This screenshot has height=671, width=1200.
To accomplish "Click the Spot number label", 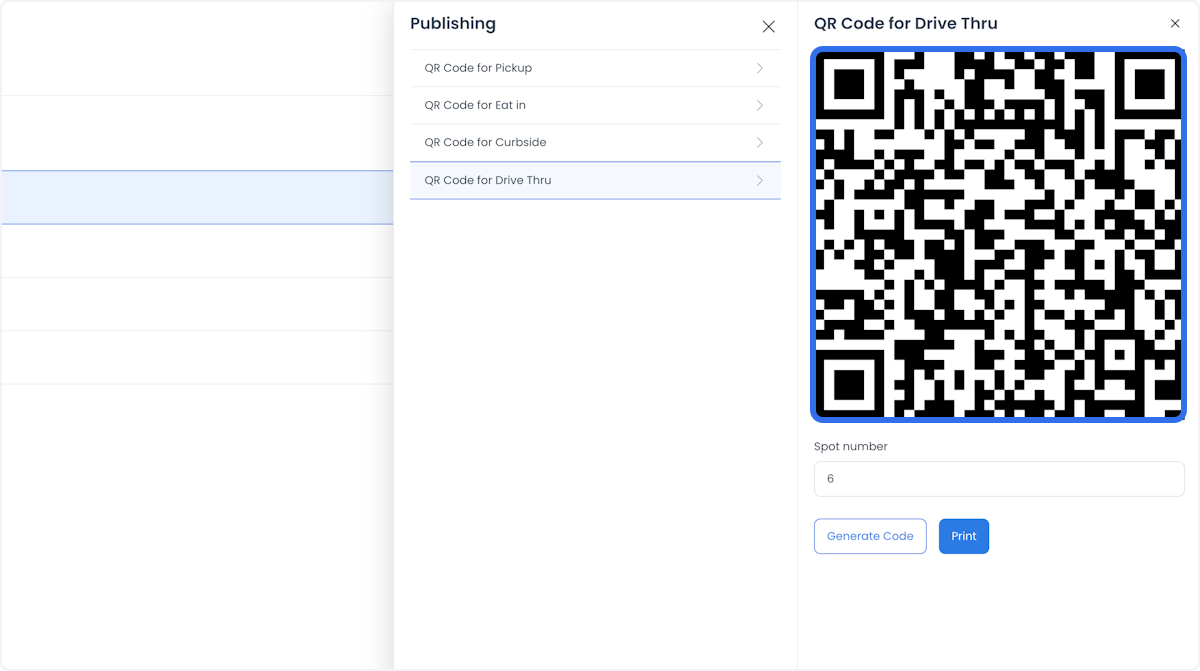I will (x=851, y=446).
